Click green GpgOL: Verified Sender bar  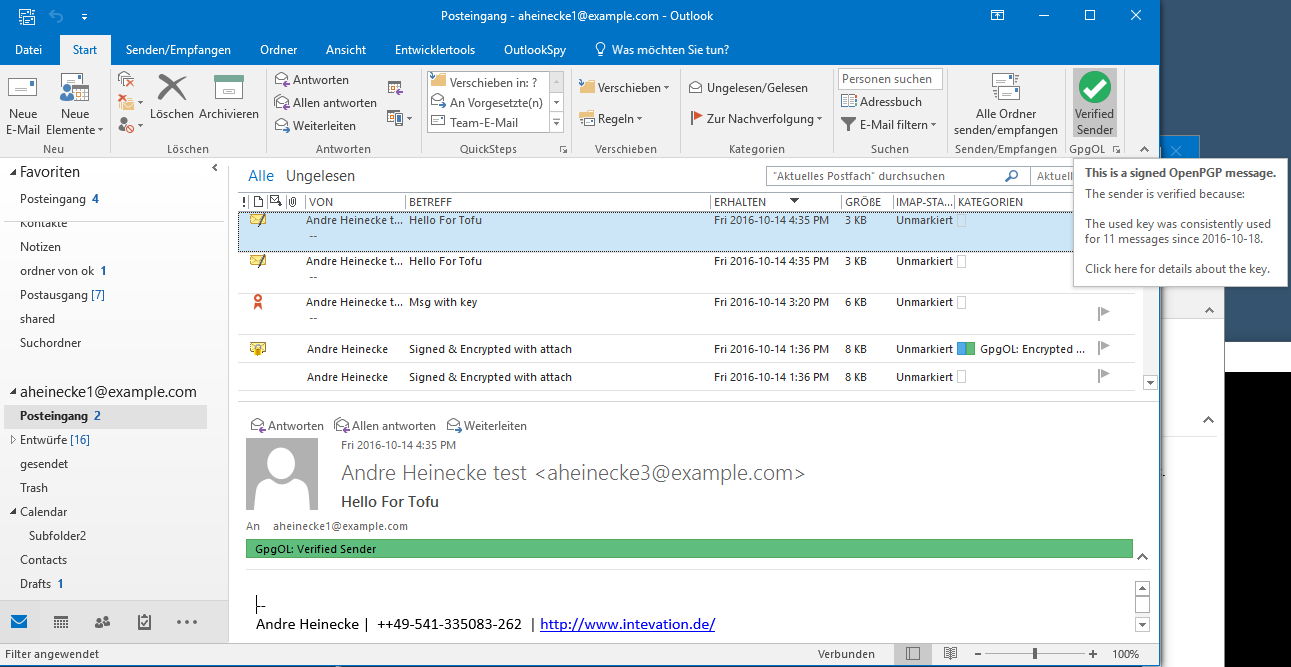(x=689, y=549)
